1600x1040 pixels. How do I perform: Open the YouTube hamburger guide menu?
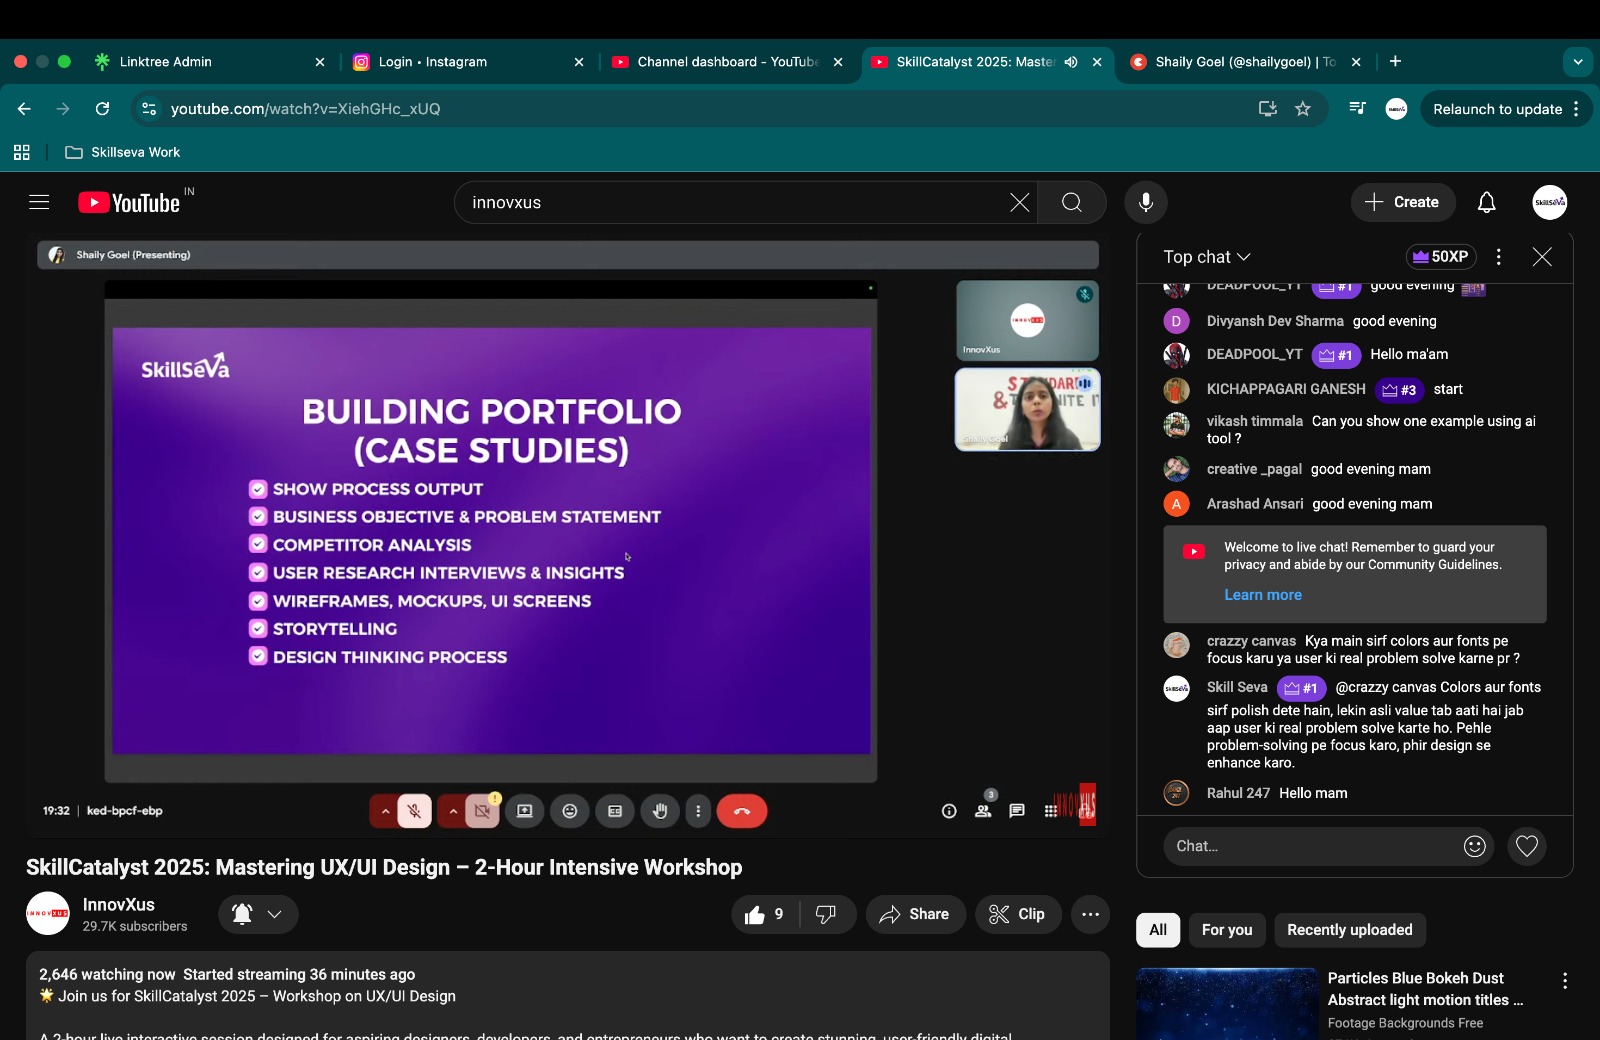39,202
